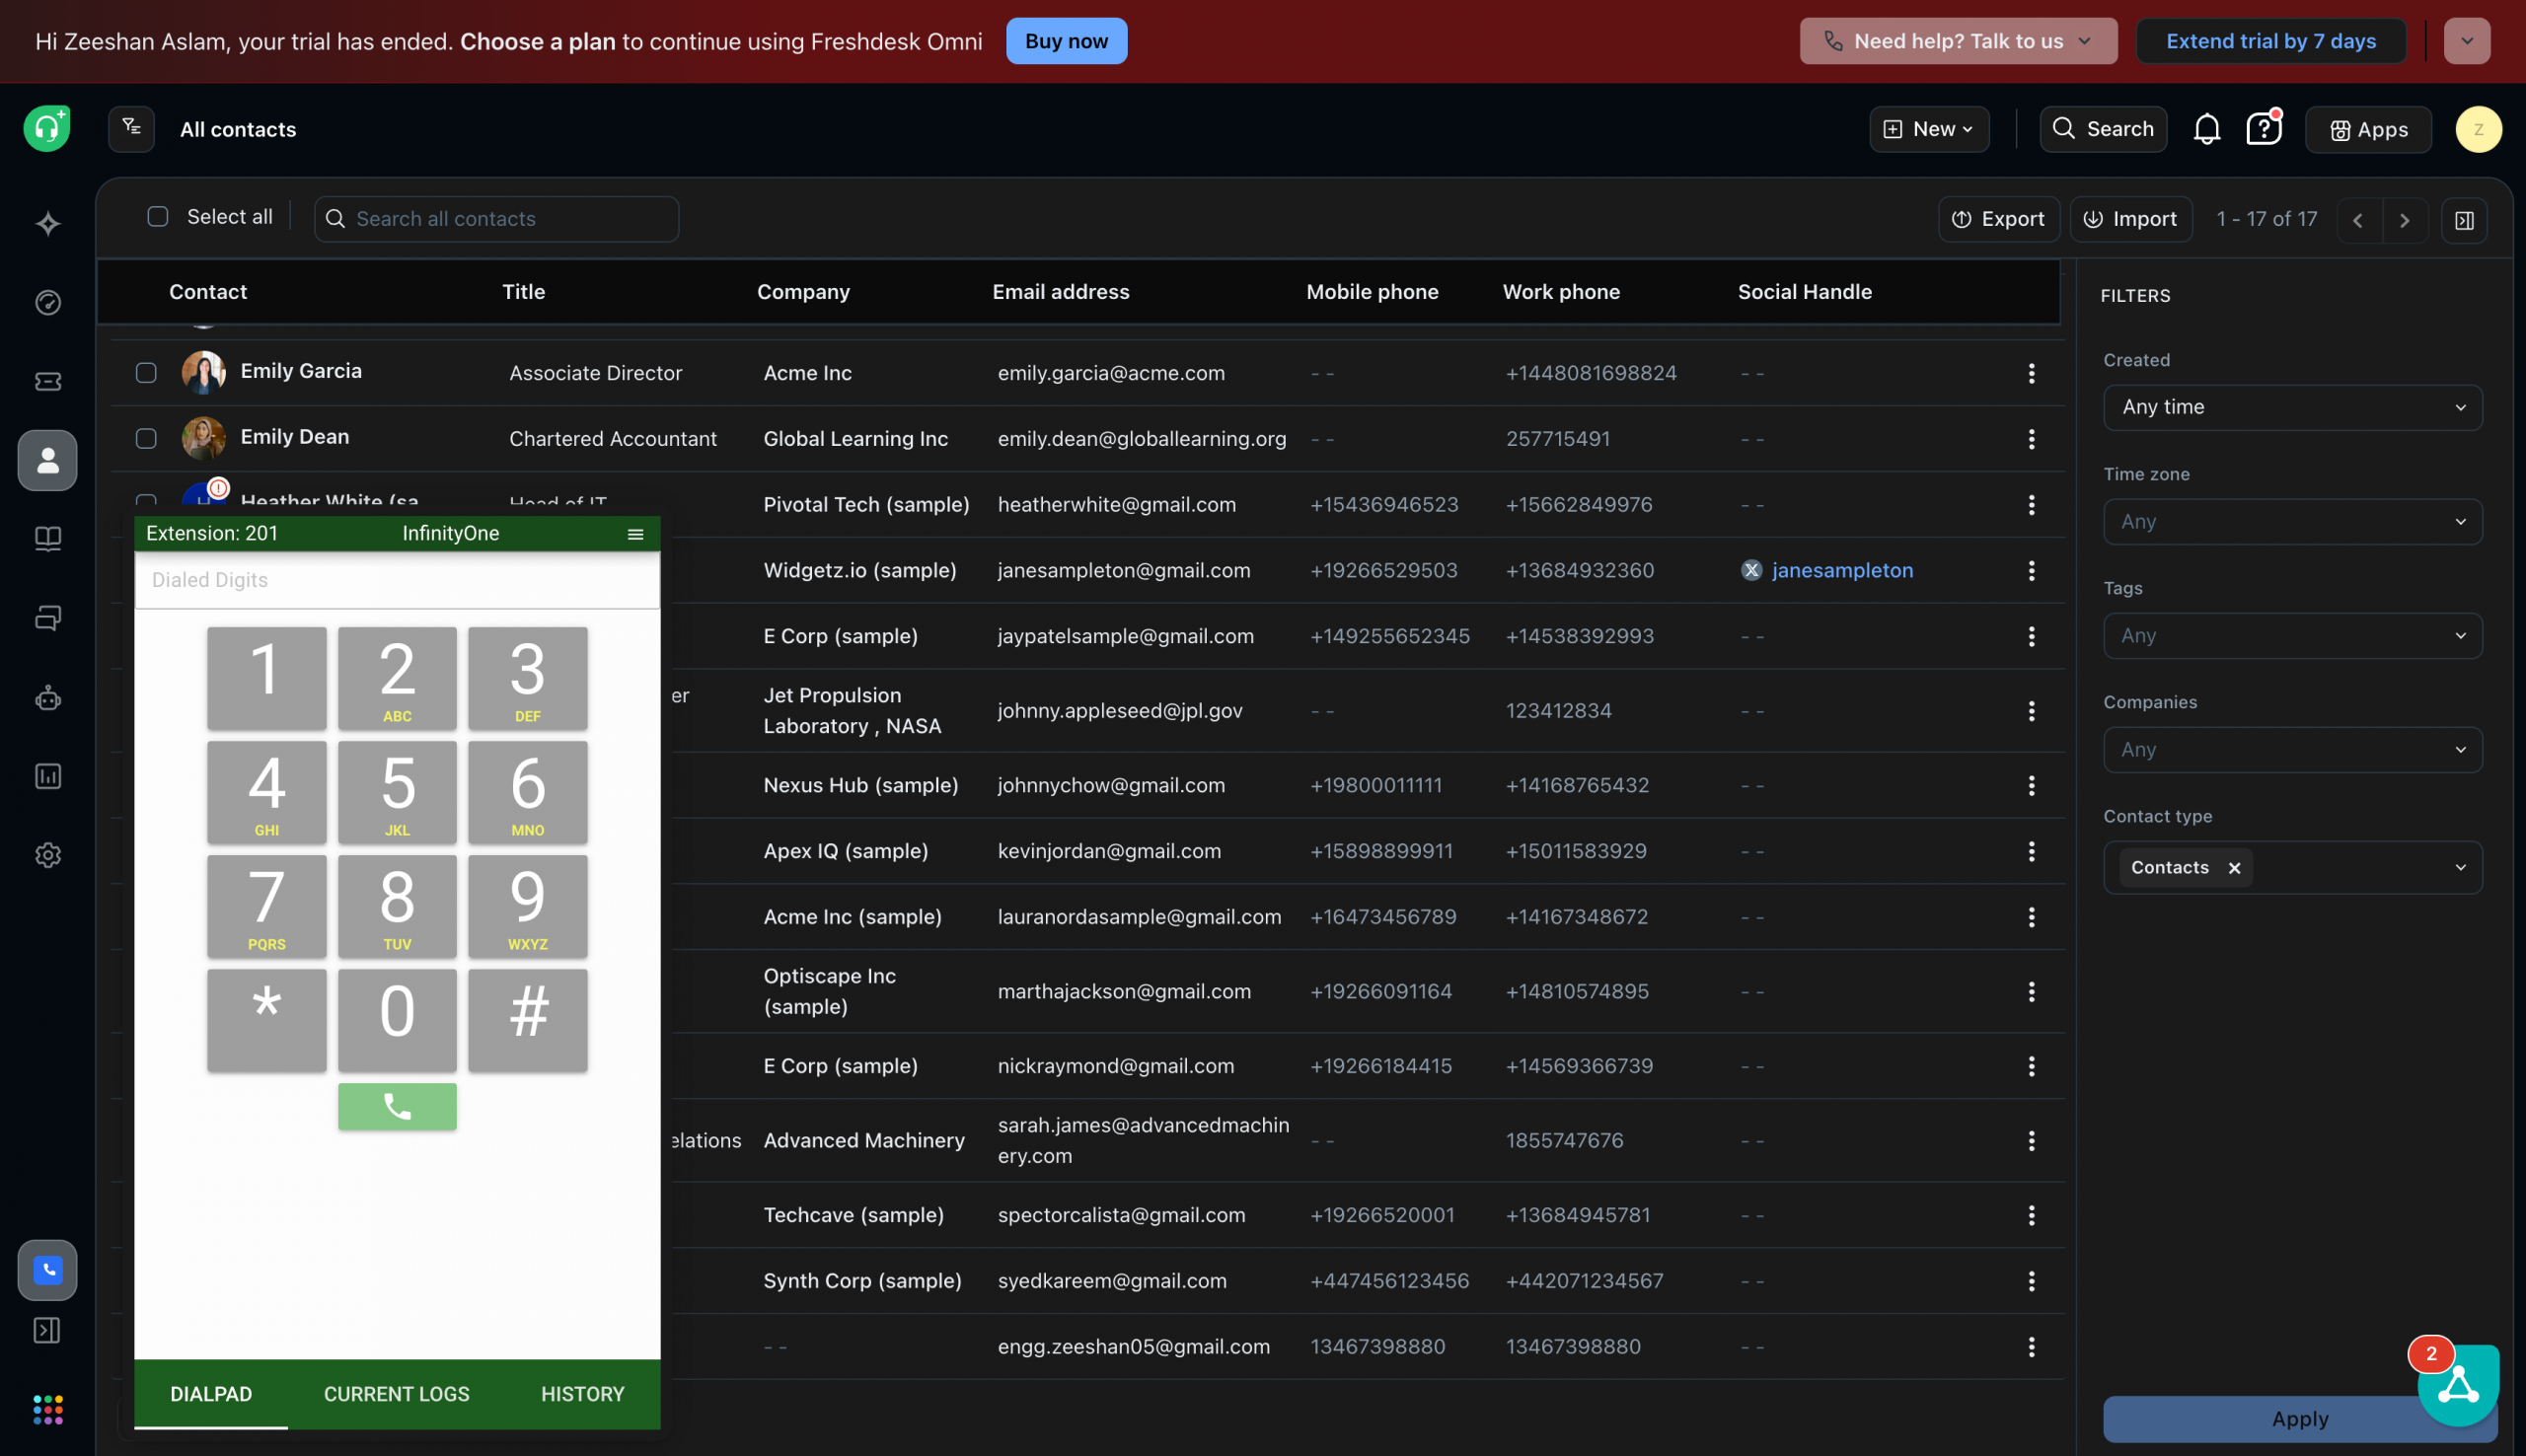The width and height of the screenshot is (2526, 1456).
Task: Expand the Created Any time dropdown
Action: click(x=2292, y=407)
